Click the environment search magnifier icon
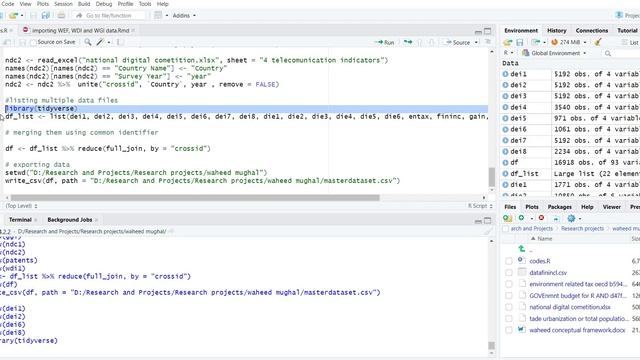This screenshot has width=640, height=360. click(x=608, y=53)
